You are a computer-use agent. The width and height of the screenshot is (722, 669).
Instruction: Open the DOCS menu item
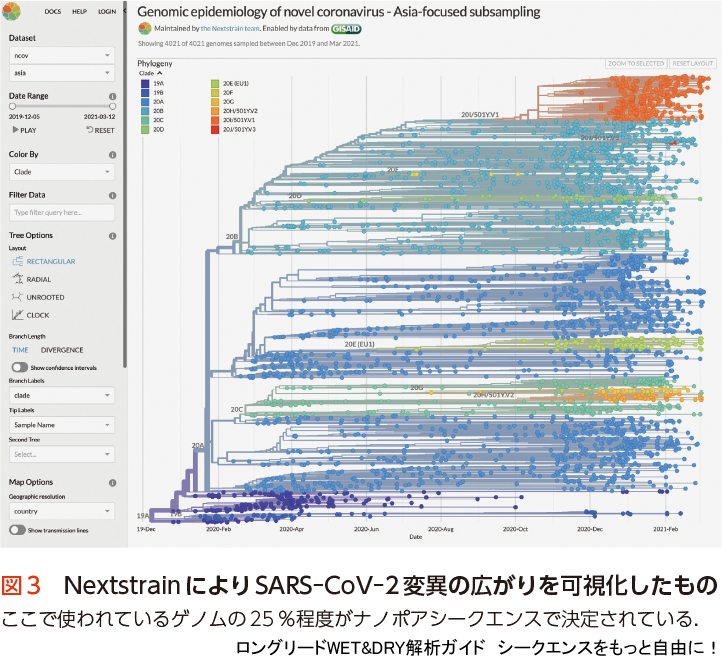(x=53, y=11)
